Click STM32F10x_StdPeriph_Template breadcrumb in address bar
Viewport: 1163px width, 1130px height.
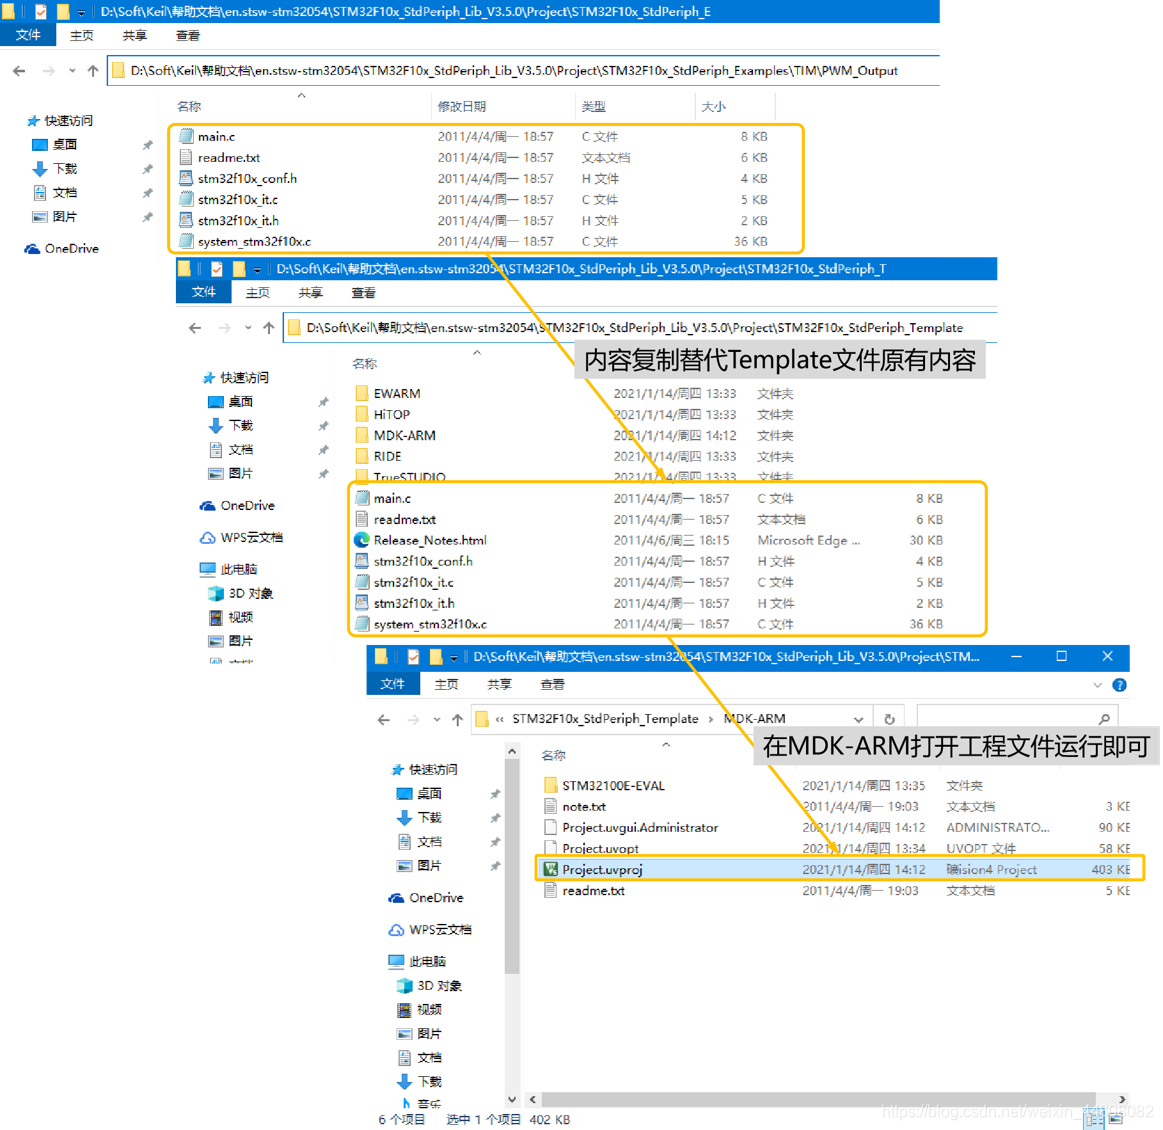(605, 718)
